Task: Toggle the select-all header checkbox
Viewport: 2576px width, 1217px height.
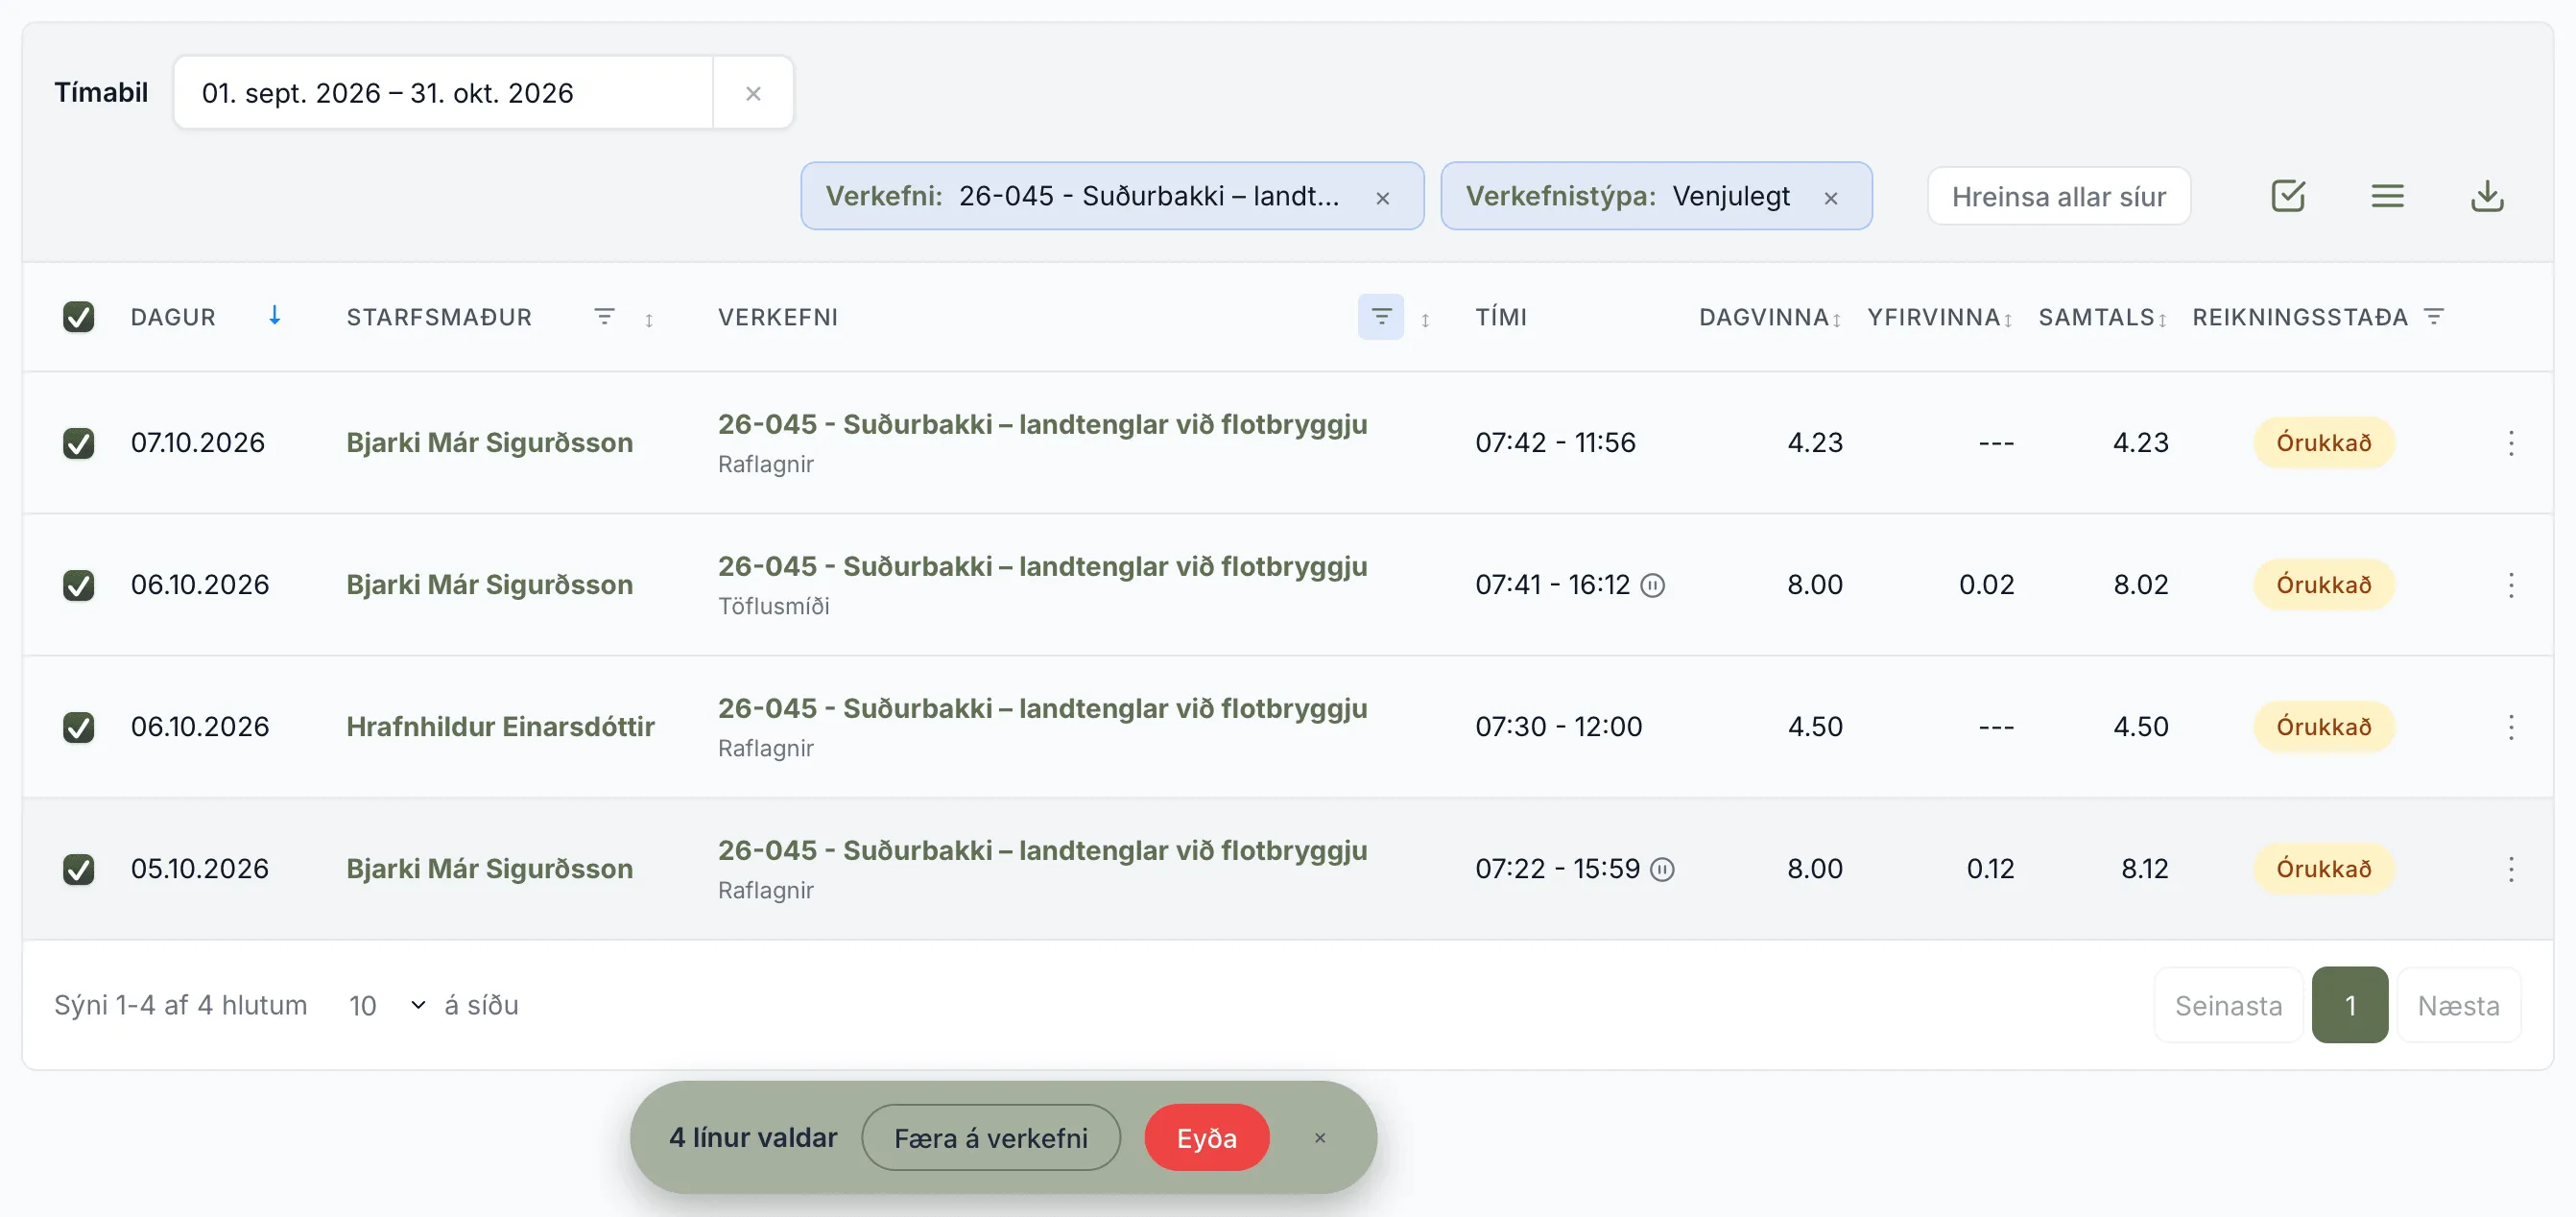Action: click(x=78, y=317)
